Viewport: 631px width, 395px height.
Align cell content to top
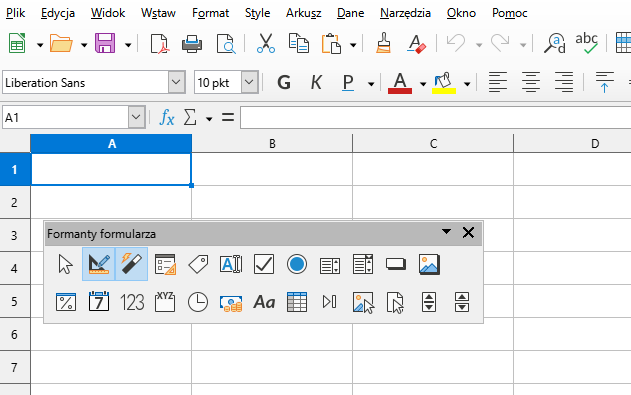click(x=604, y=82)
